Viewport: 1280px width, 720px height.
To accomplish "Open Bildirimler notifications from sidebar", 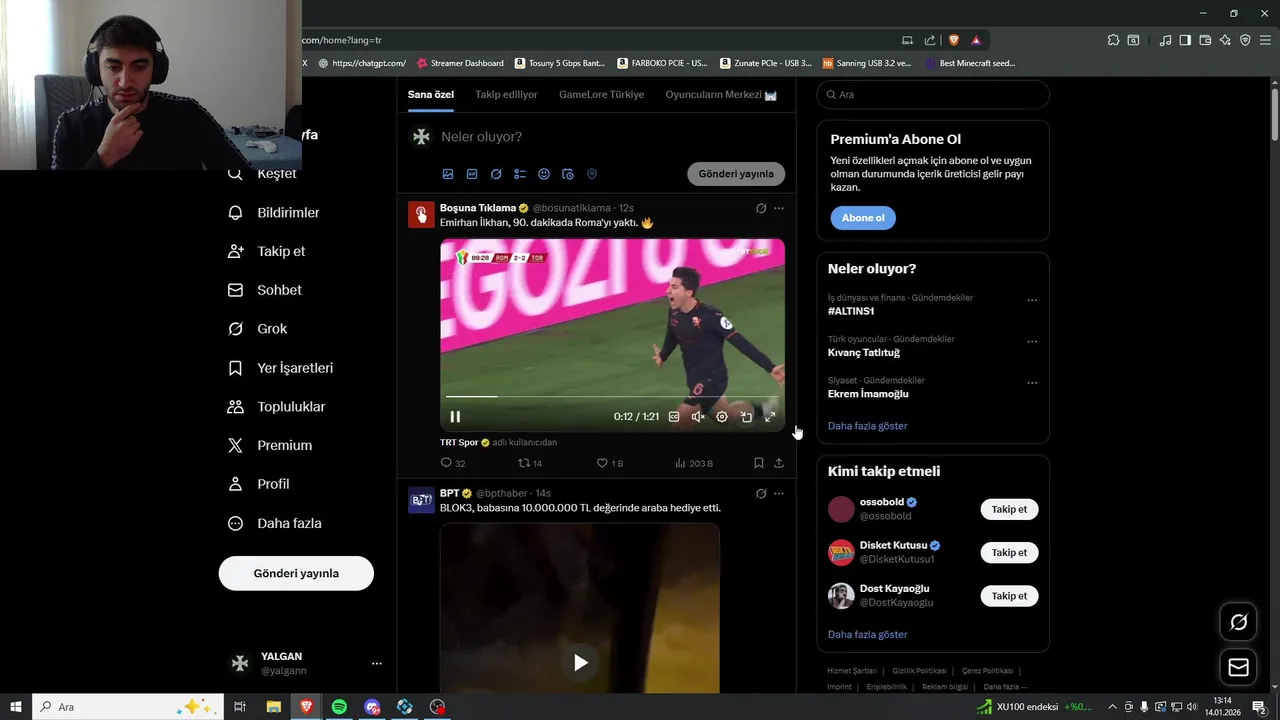I will (273, 212).
